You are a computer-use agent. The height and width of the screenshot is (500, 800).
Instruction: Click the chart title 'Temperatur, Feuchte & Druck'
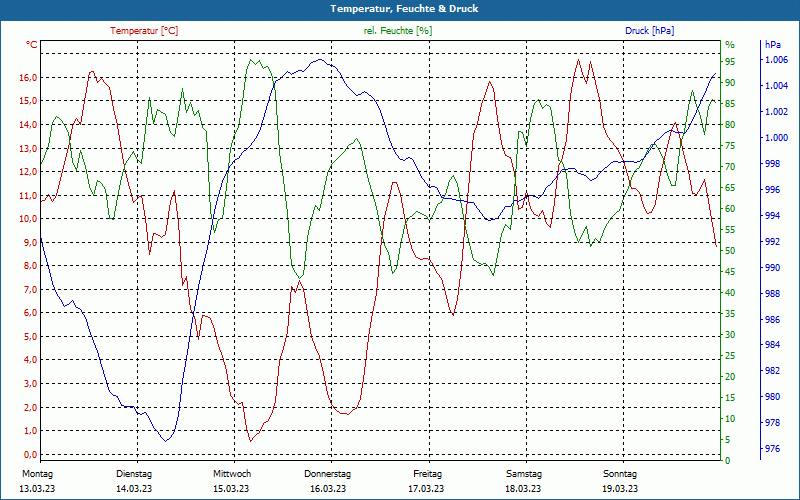404,9
